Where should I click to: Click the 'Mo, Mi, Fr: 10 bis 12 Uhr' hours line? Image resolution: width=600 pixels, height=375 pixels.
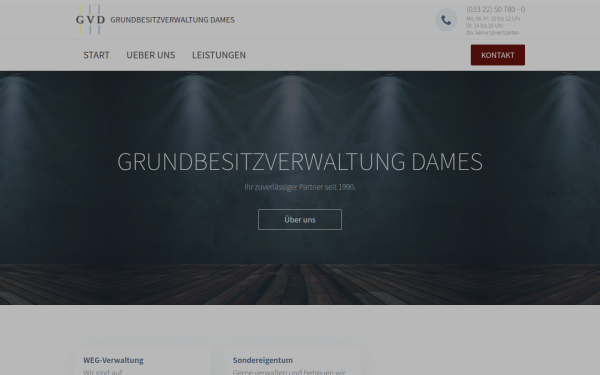tap(493, 18)
